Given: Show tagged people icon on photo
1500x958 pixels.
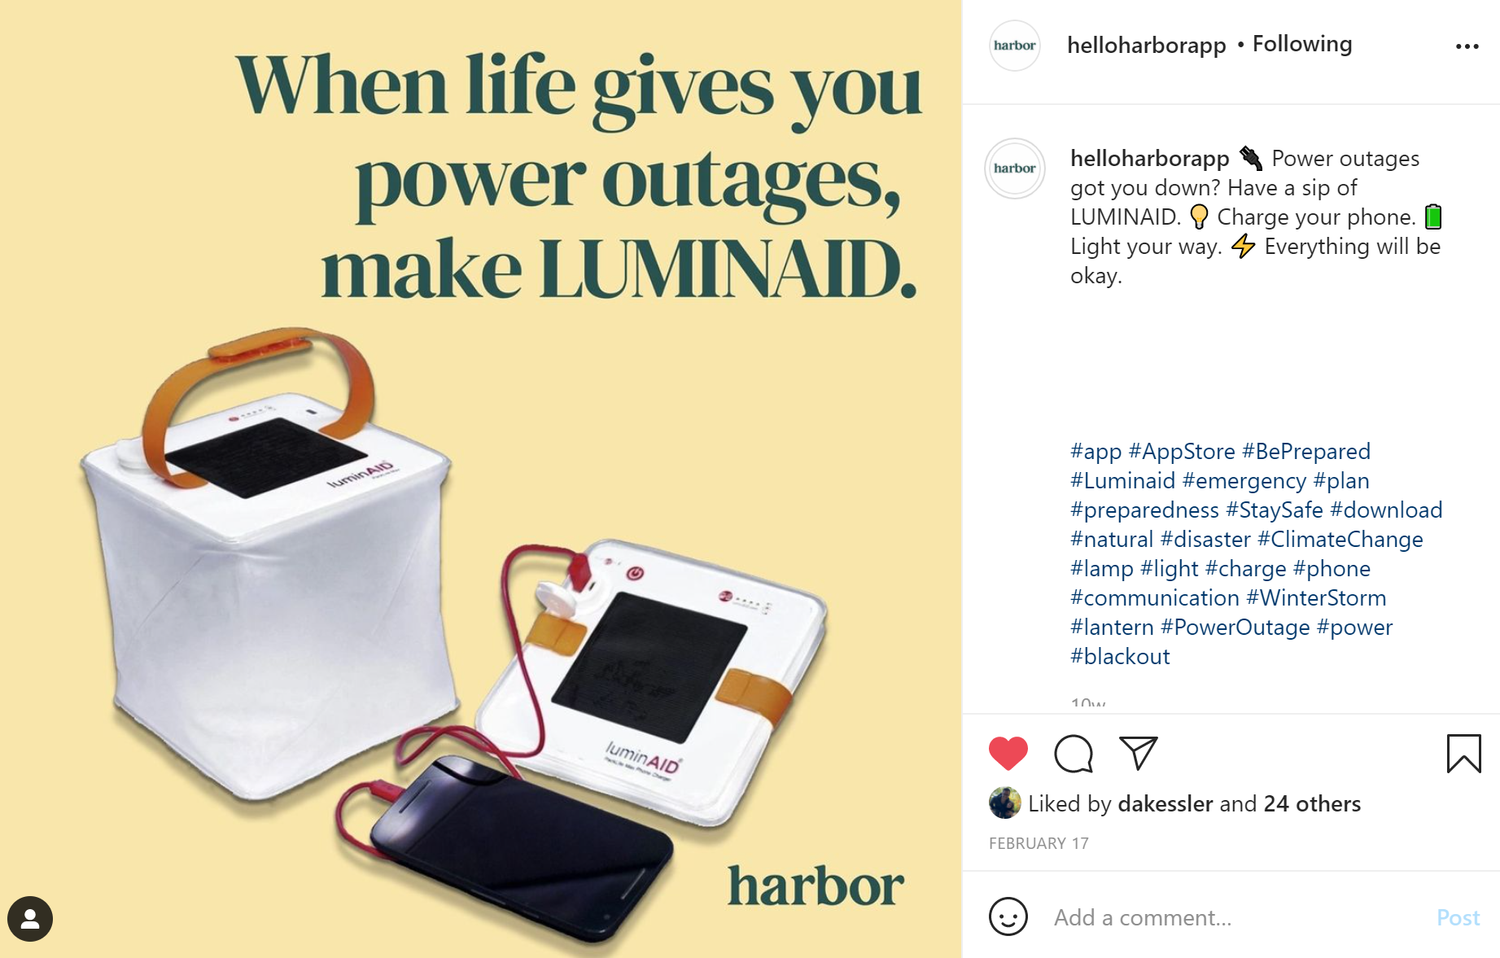Looking at the screenshot, I should pos(30,918).
